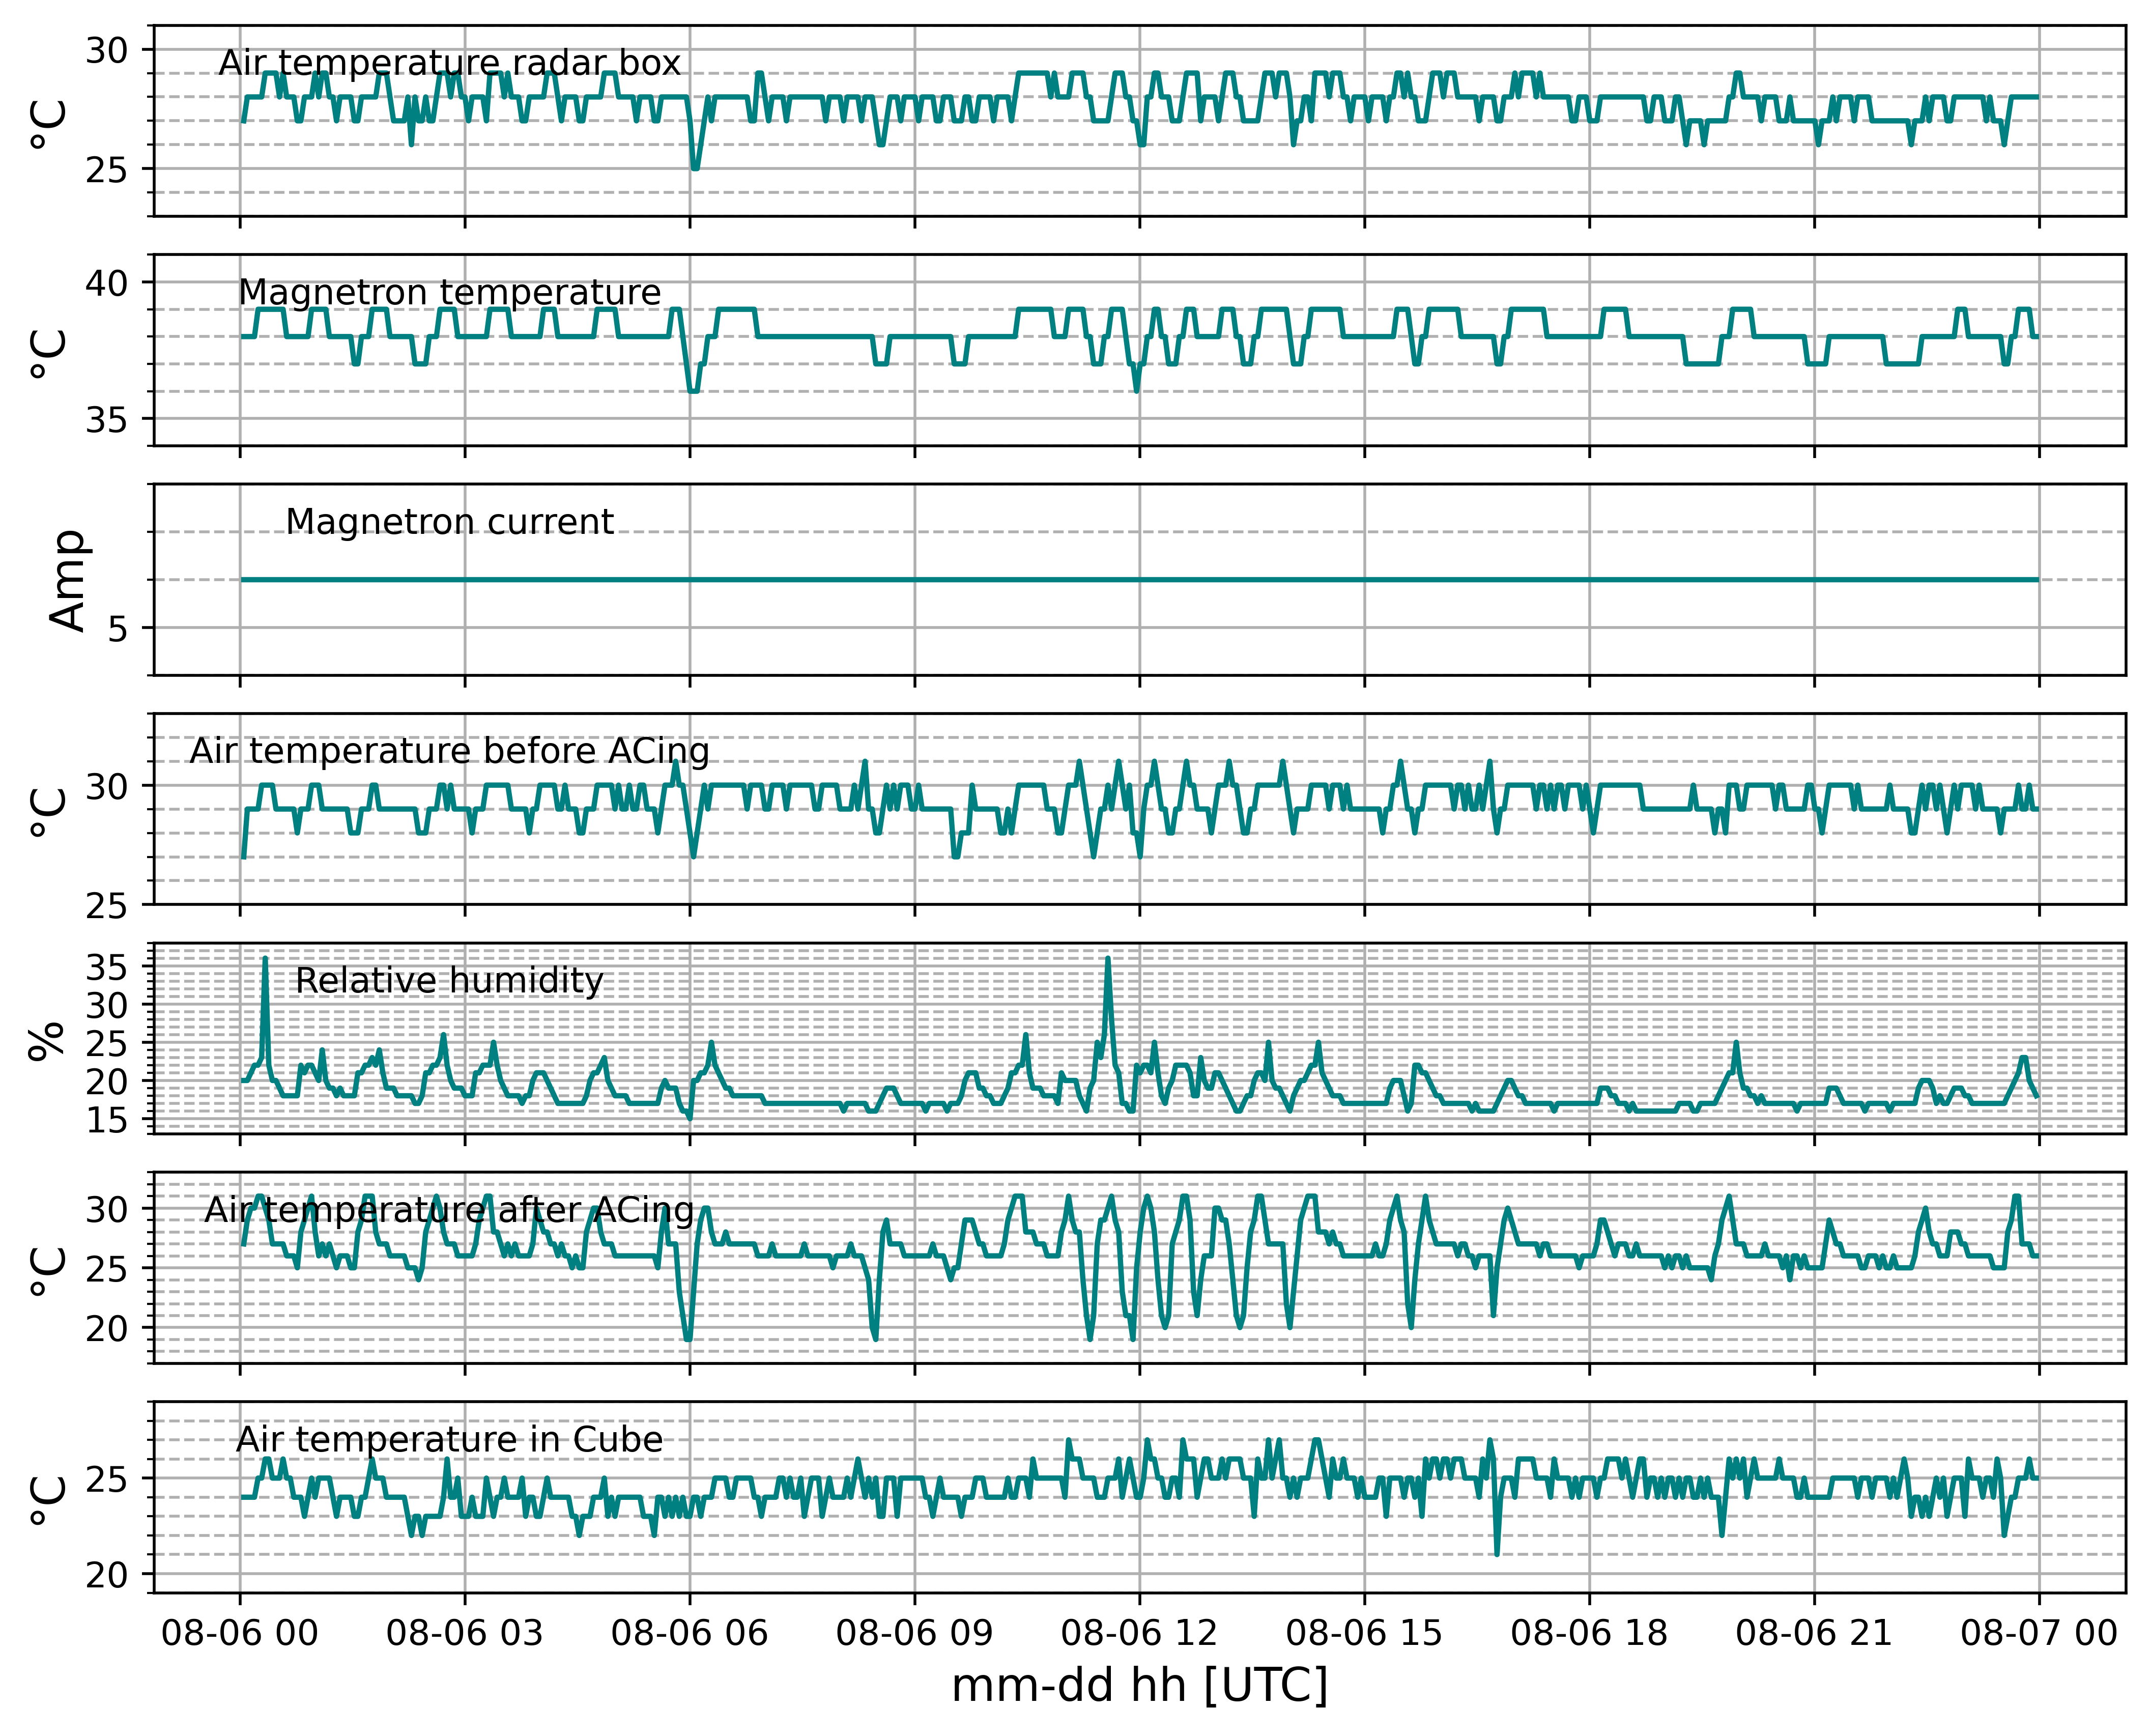Click the '08-06 21' x-axis tick label
2151x1736 pixels.
[x=1814, y=1633]
